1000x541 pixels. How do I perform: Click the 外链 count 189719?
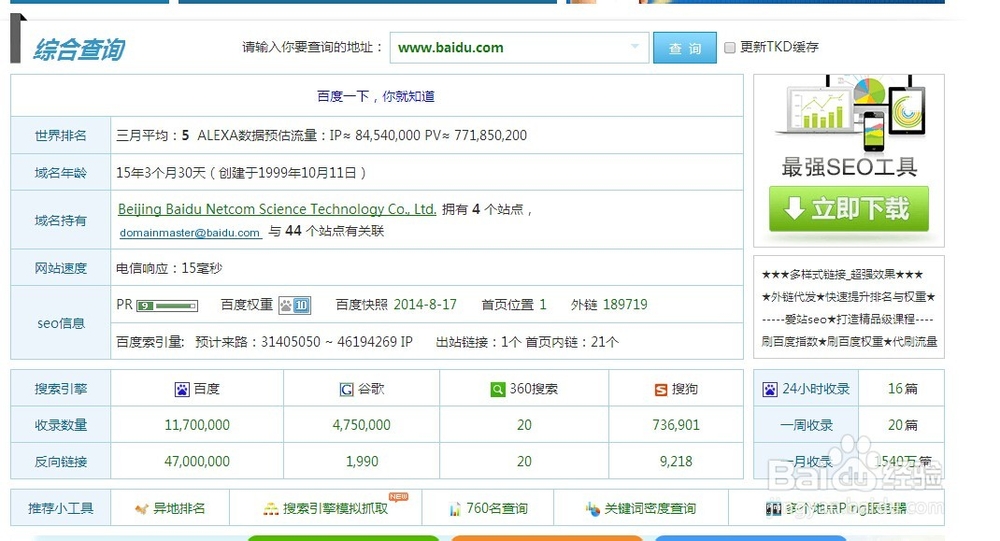pyautogui.click(x=625, y=305)
